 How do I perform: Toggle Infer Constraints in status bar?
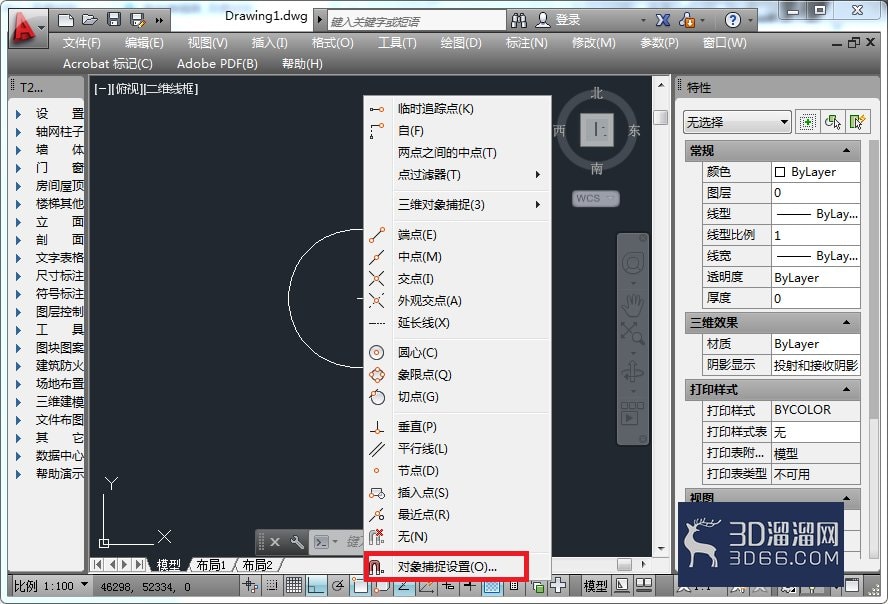coord(250,585)
